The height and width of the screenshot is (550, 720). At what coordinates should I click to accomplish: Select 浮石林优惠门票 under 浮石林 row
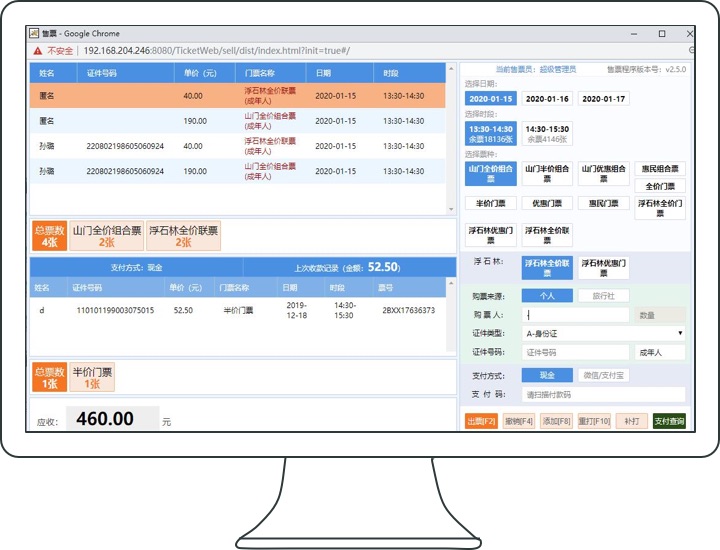tap(604, 267)
